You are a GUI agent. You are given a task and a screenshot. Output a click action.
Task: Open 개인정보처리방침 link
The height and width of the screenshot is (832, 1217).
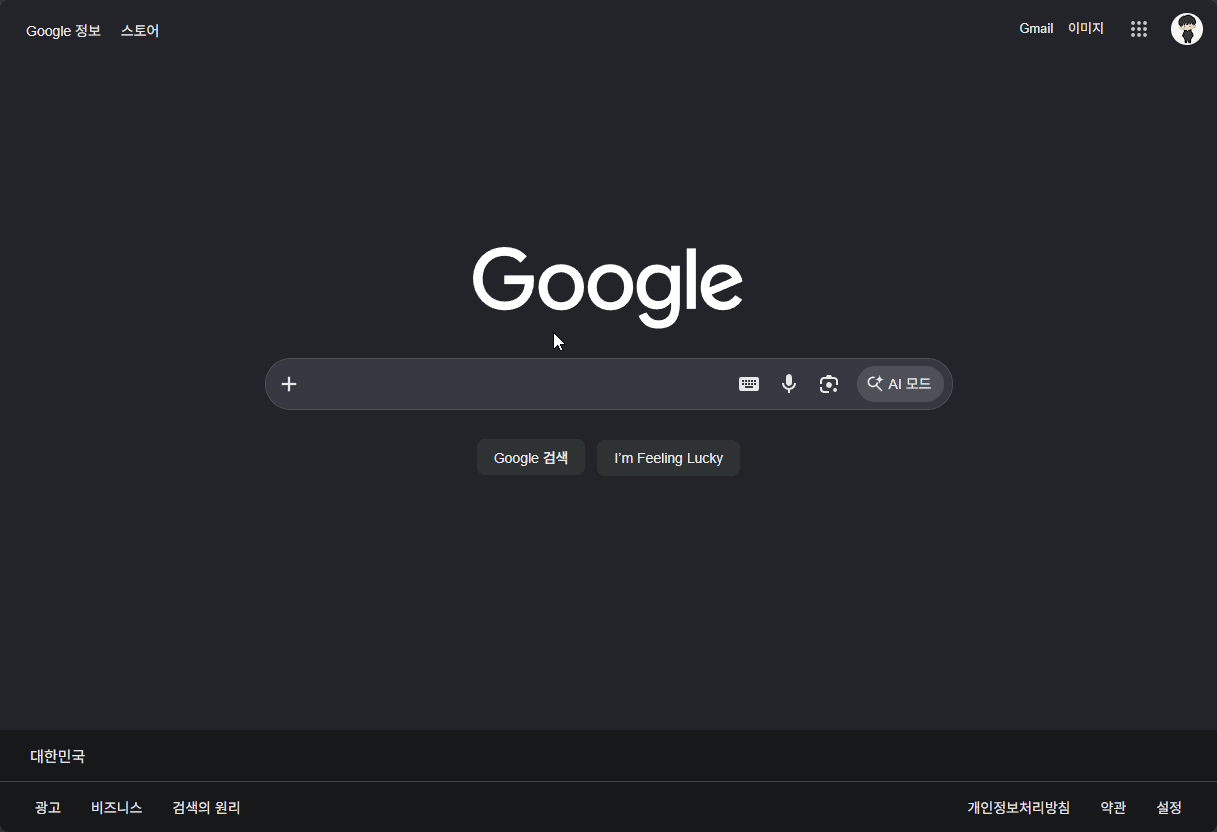pyautogui.click(x=1018, y=807)
